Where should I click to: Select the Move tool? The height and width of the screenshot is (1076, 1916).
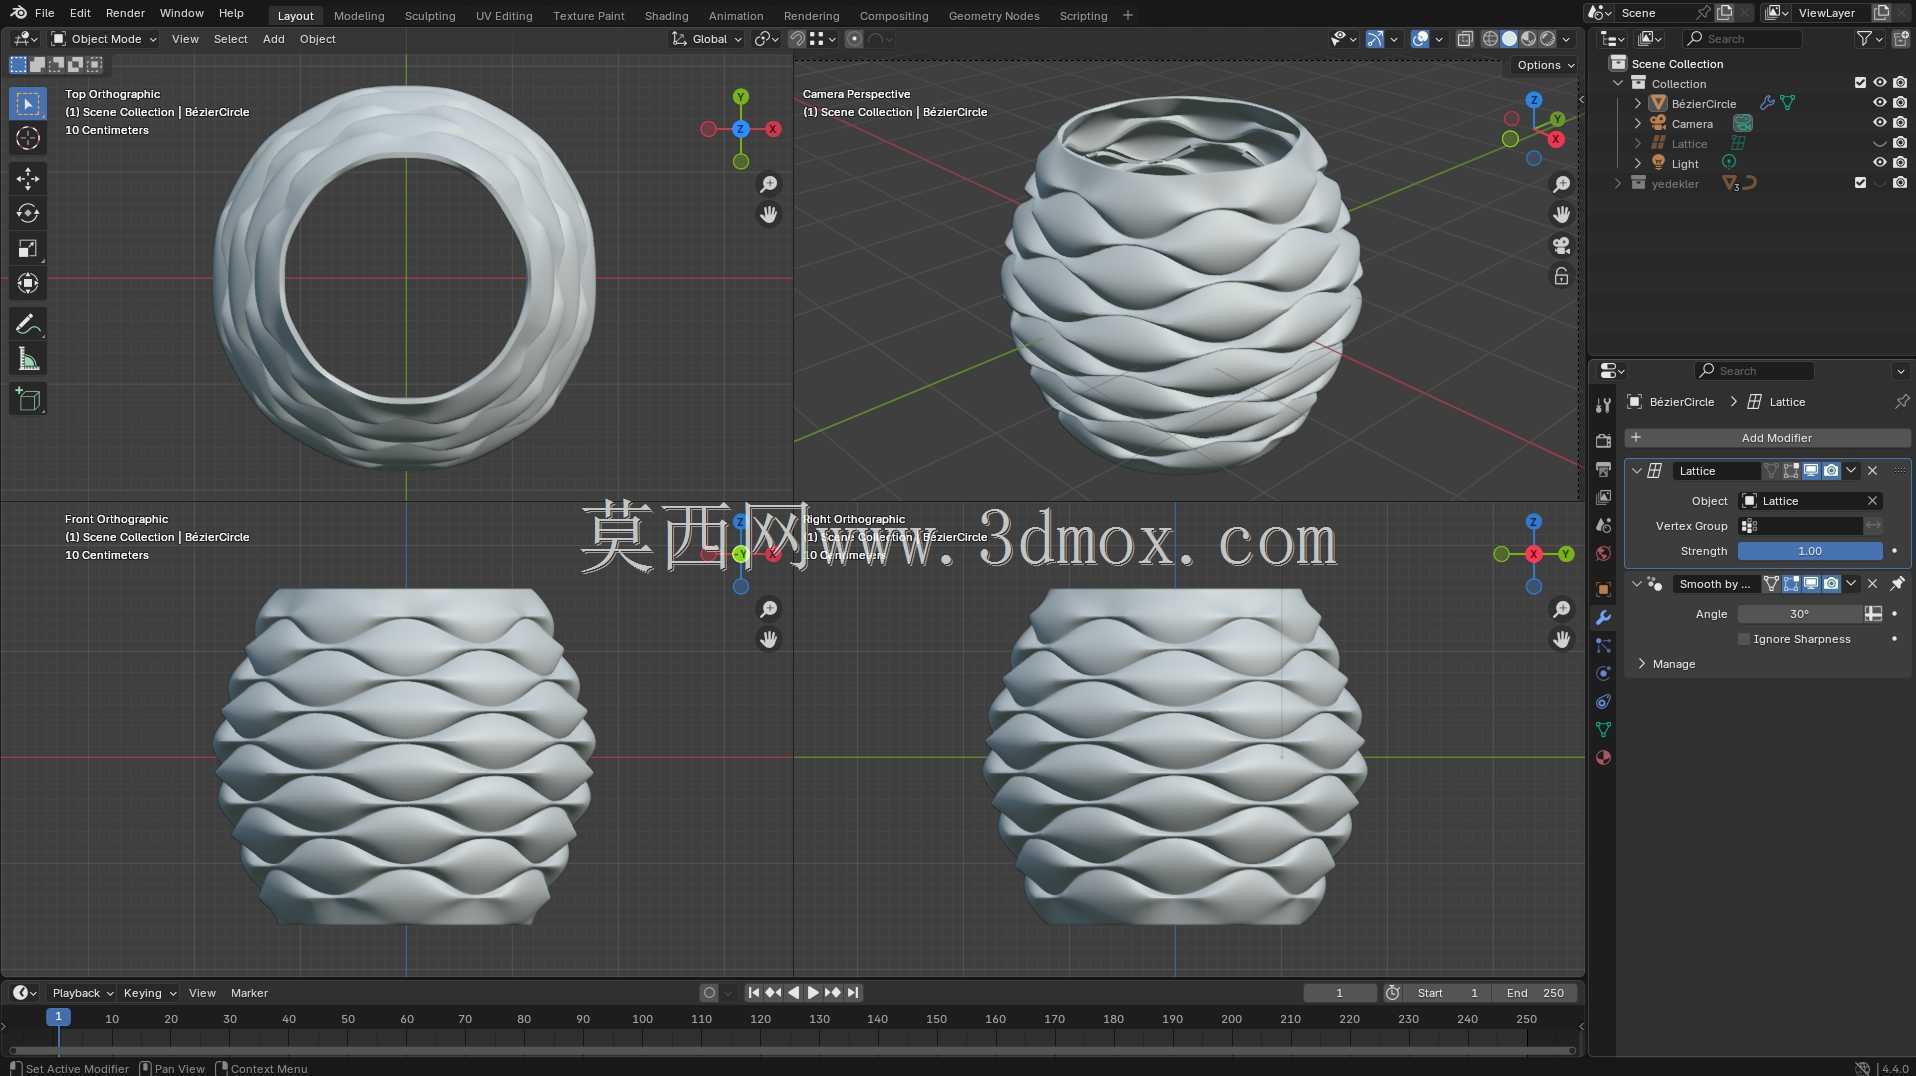28,179
